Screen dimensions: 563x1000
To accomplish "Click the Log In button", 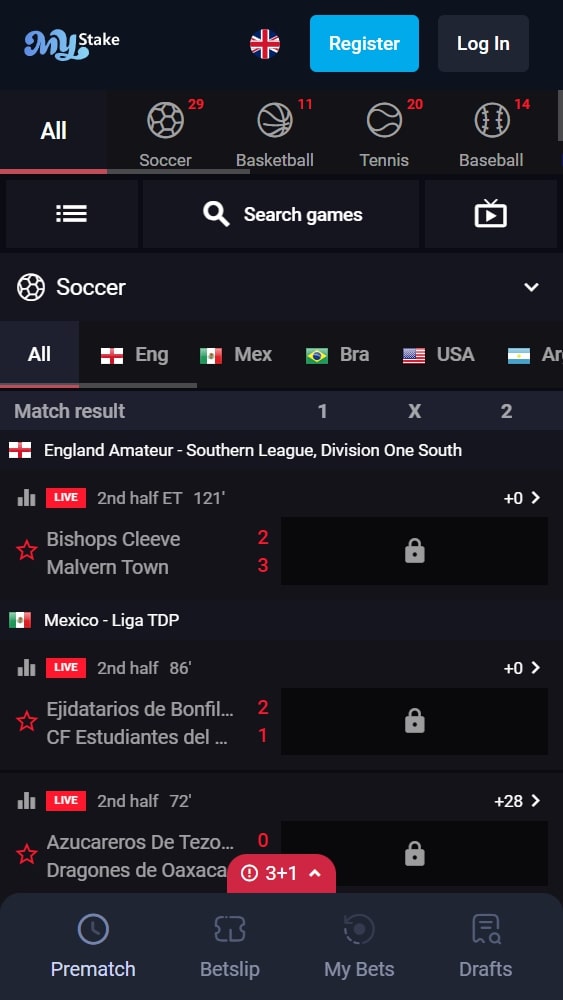I will pos(483,43).
